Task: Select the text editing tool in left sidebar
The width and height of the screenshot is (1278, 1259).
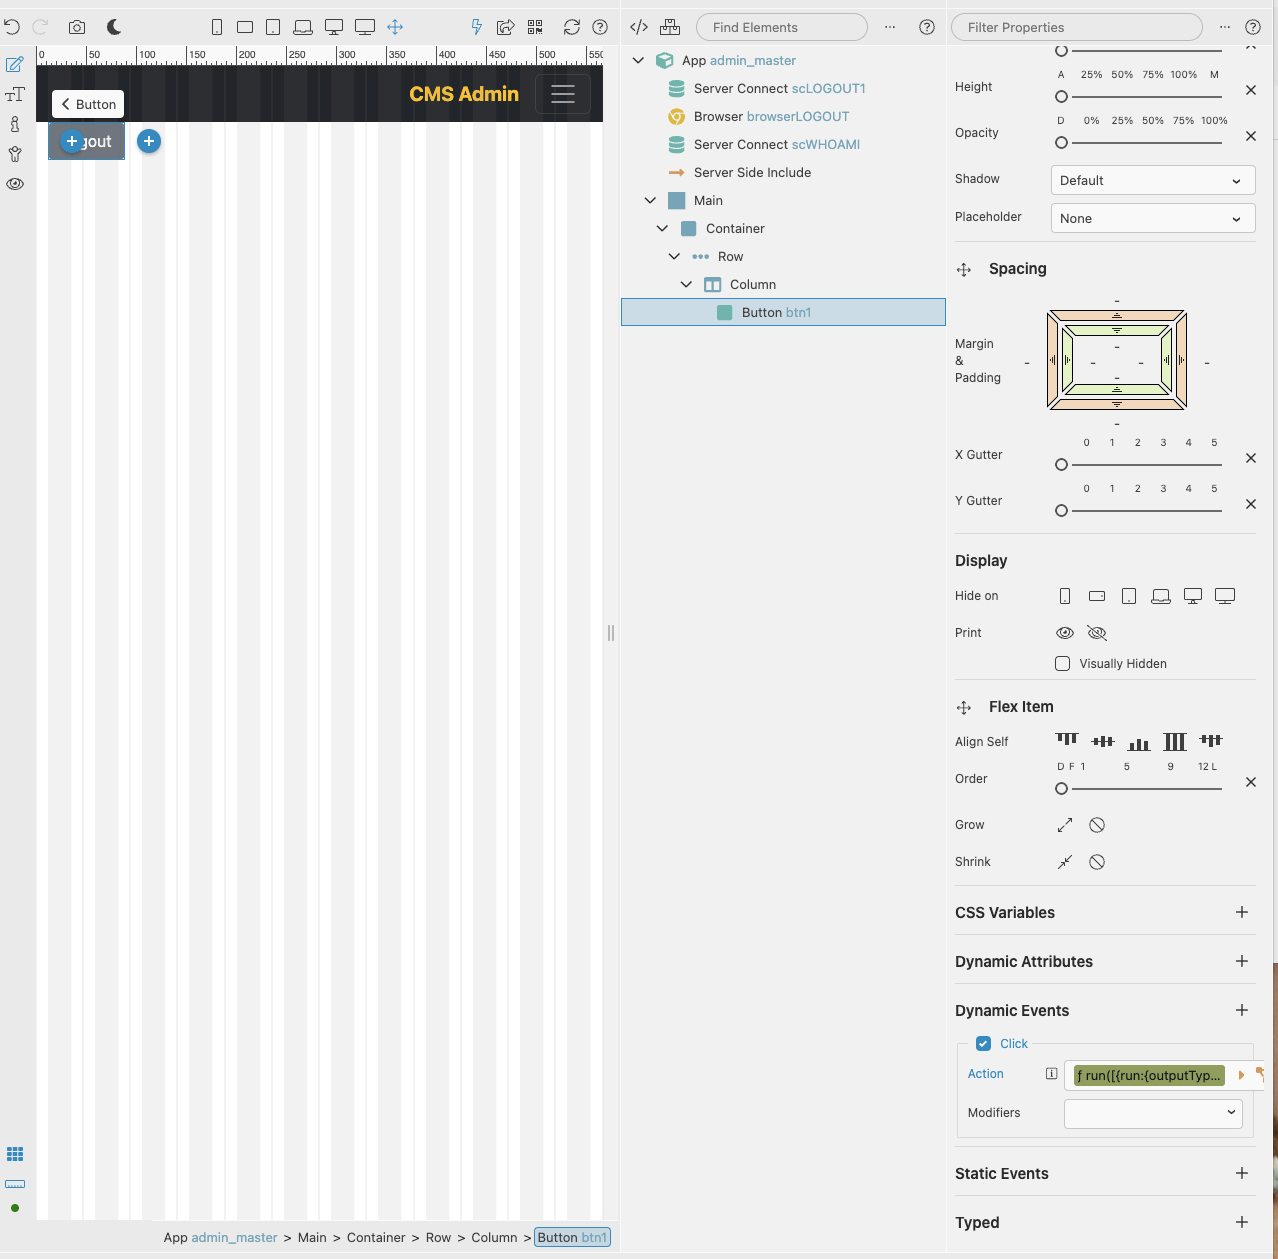Action: coord(15,94)
